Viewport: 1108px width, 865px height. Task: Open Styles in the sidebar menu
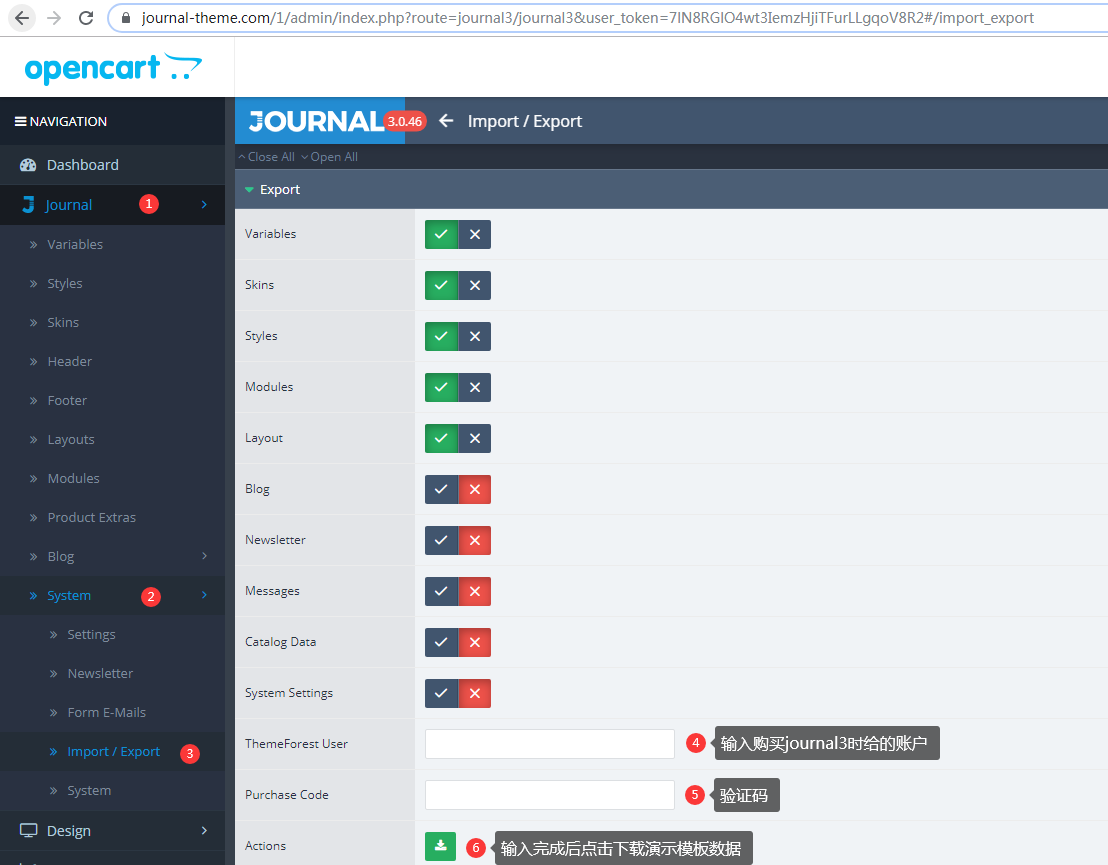click(65, 283)
